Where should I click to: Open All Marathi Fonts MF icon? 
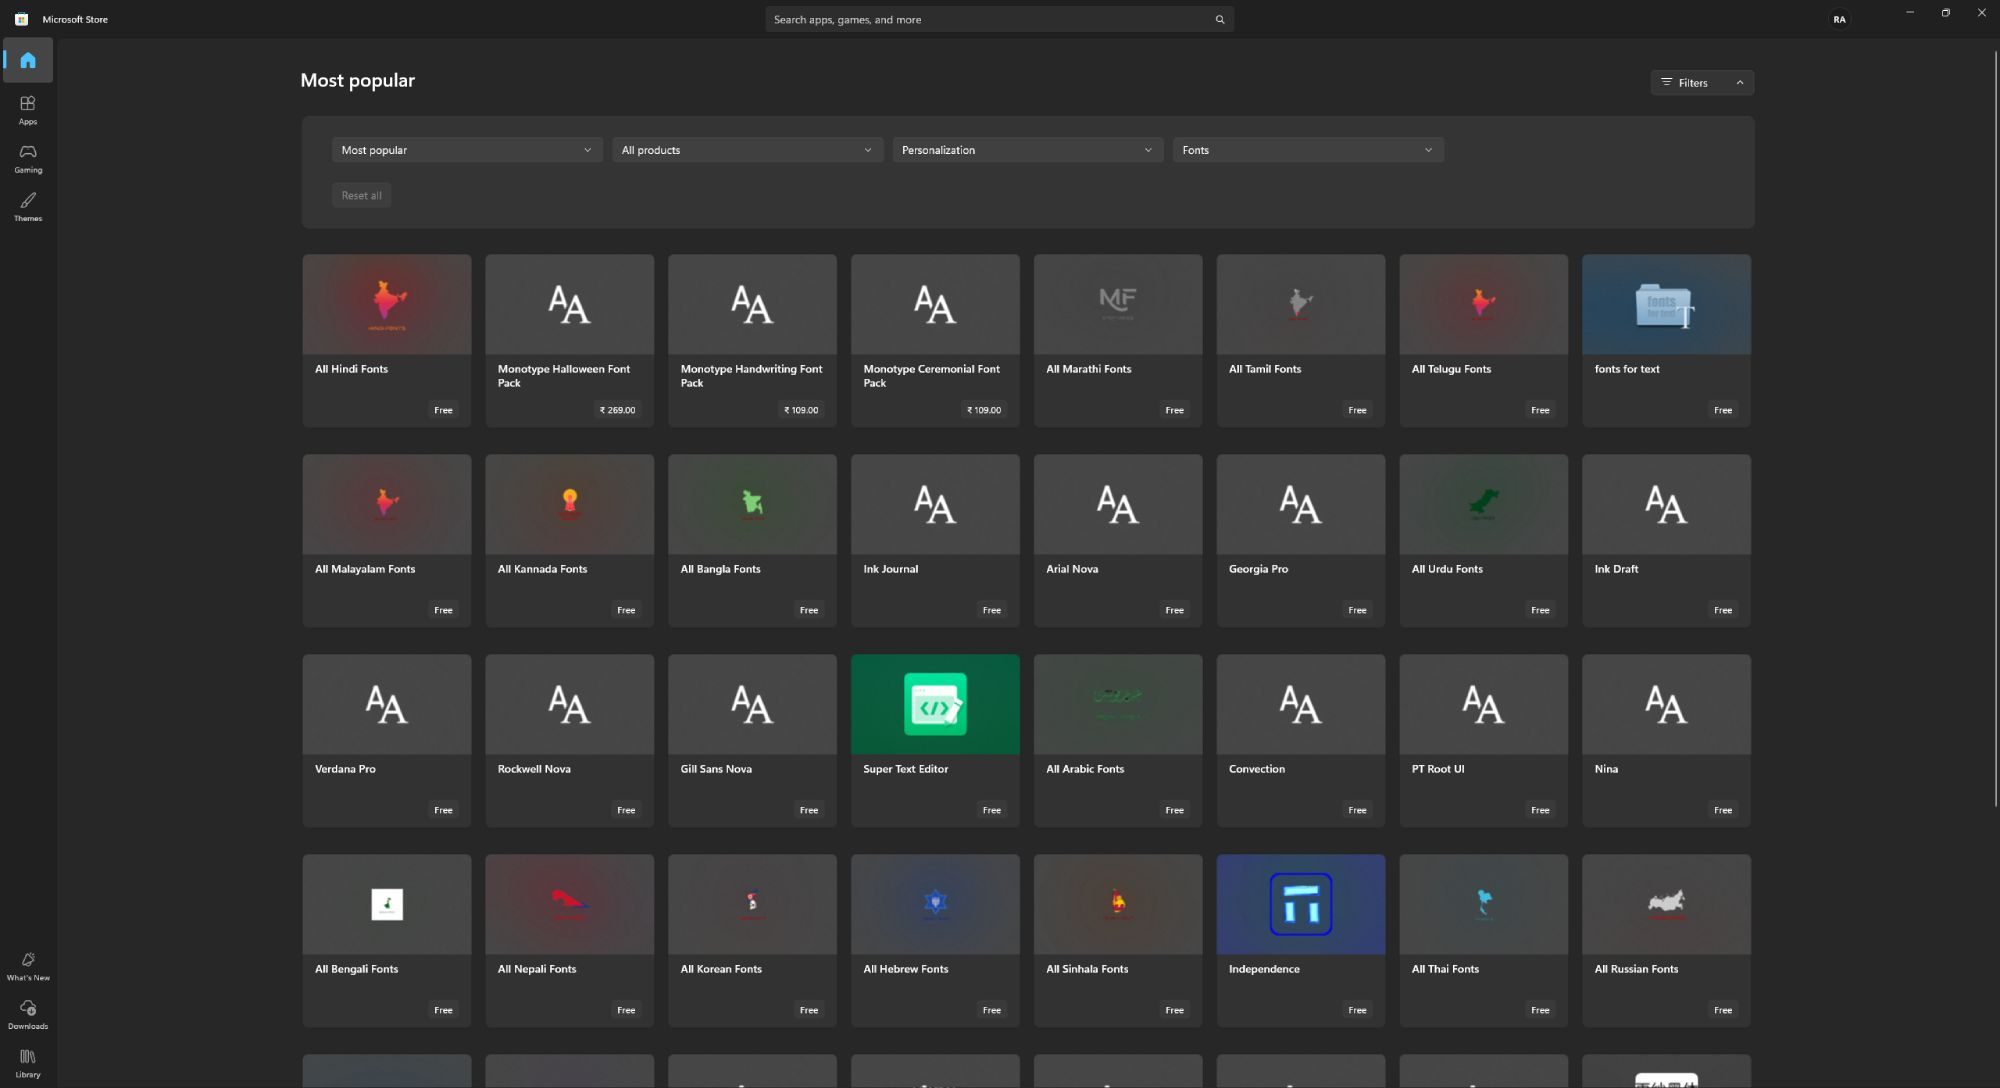click(x=1118, y=304)
